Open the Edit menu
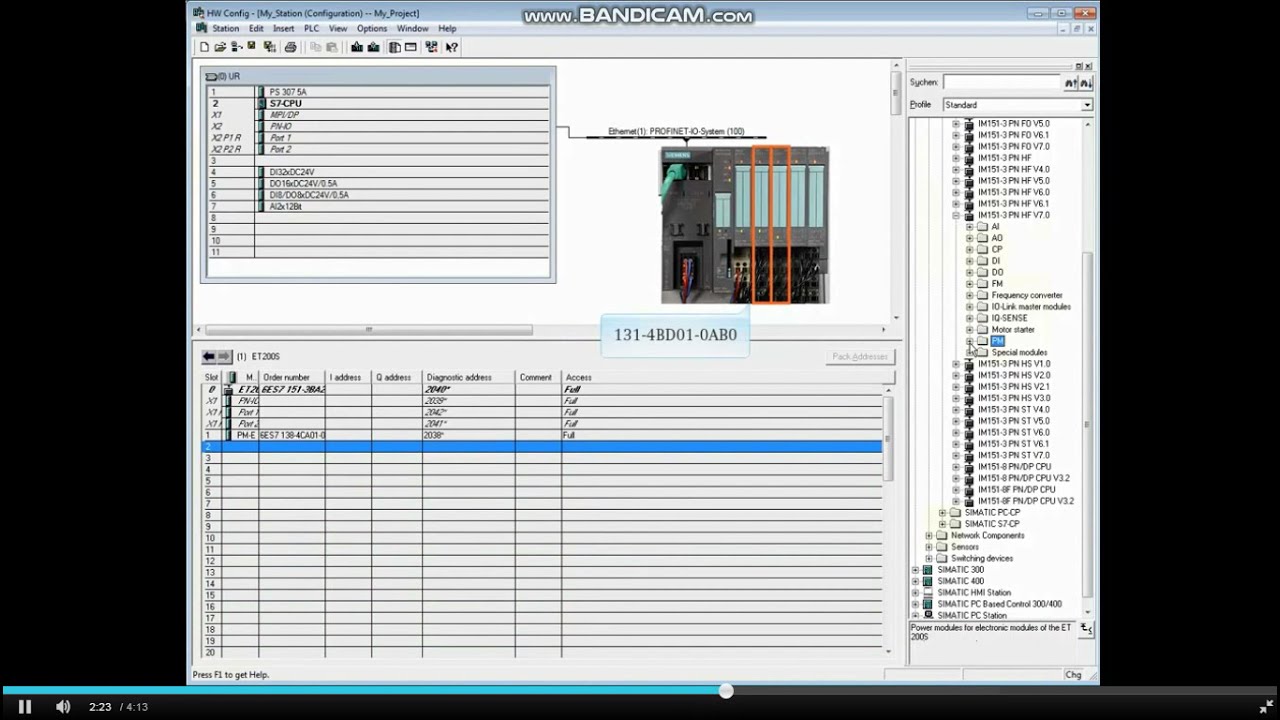Viewport: 1280px width, 720px height. coord(256,29)
